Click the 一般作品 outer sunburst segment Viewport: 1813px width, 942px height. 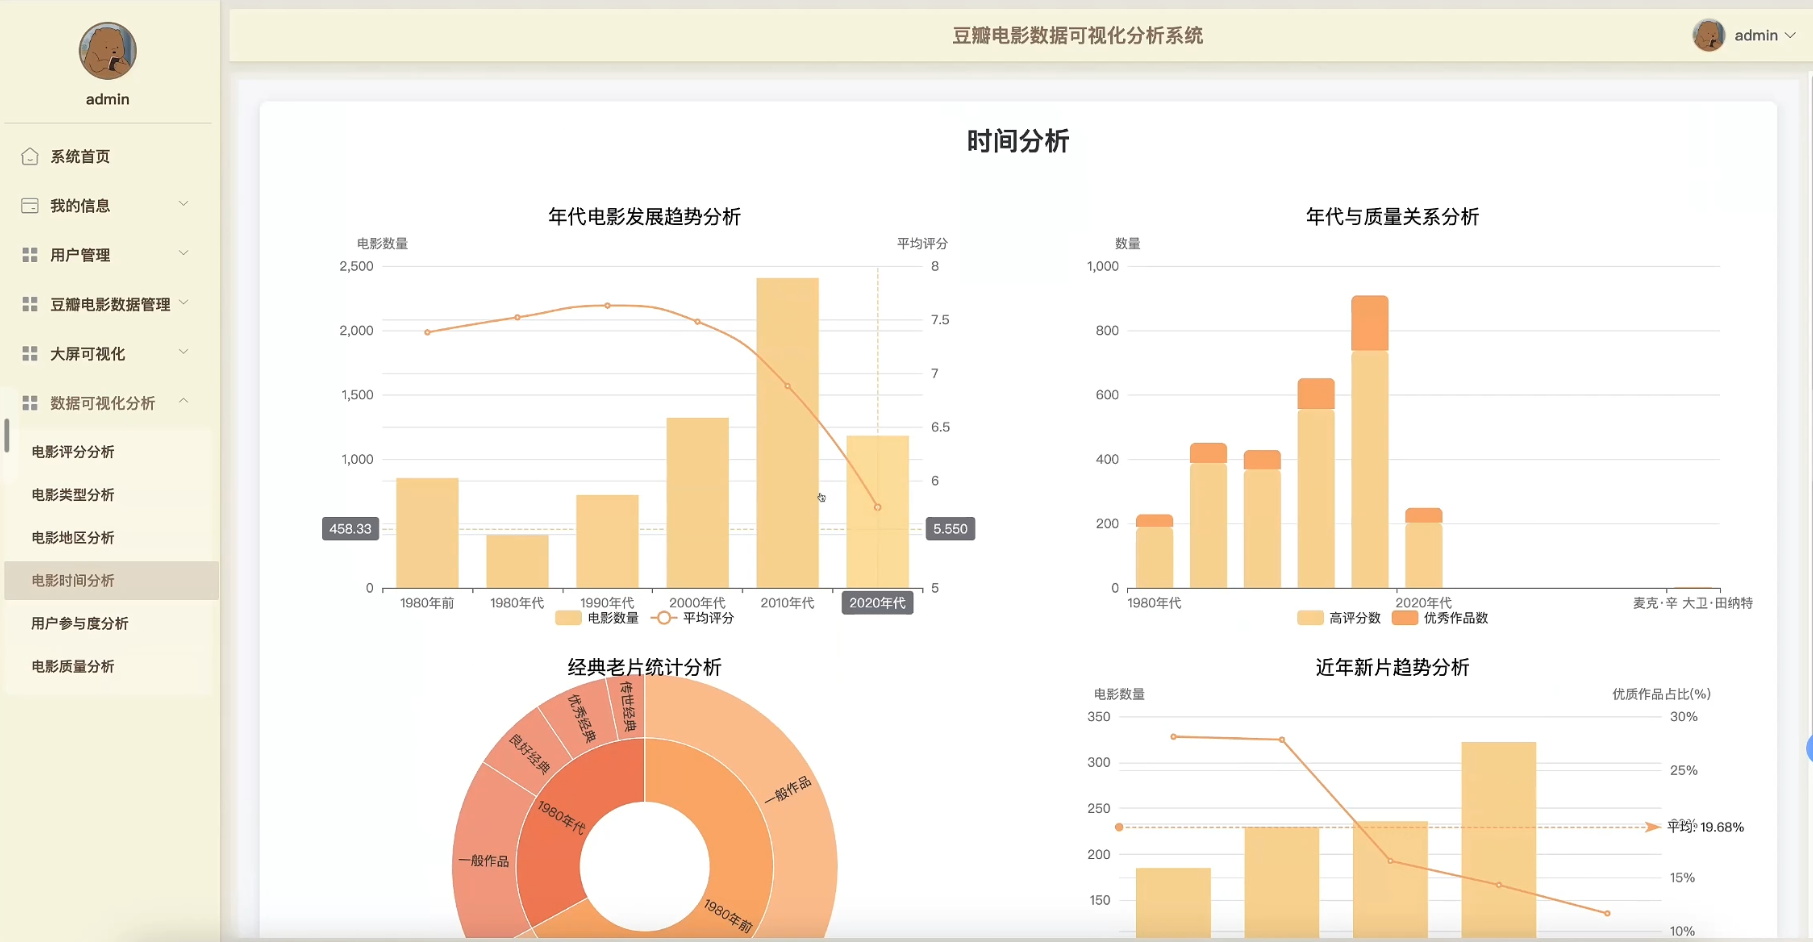[790, 790]
